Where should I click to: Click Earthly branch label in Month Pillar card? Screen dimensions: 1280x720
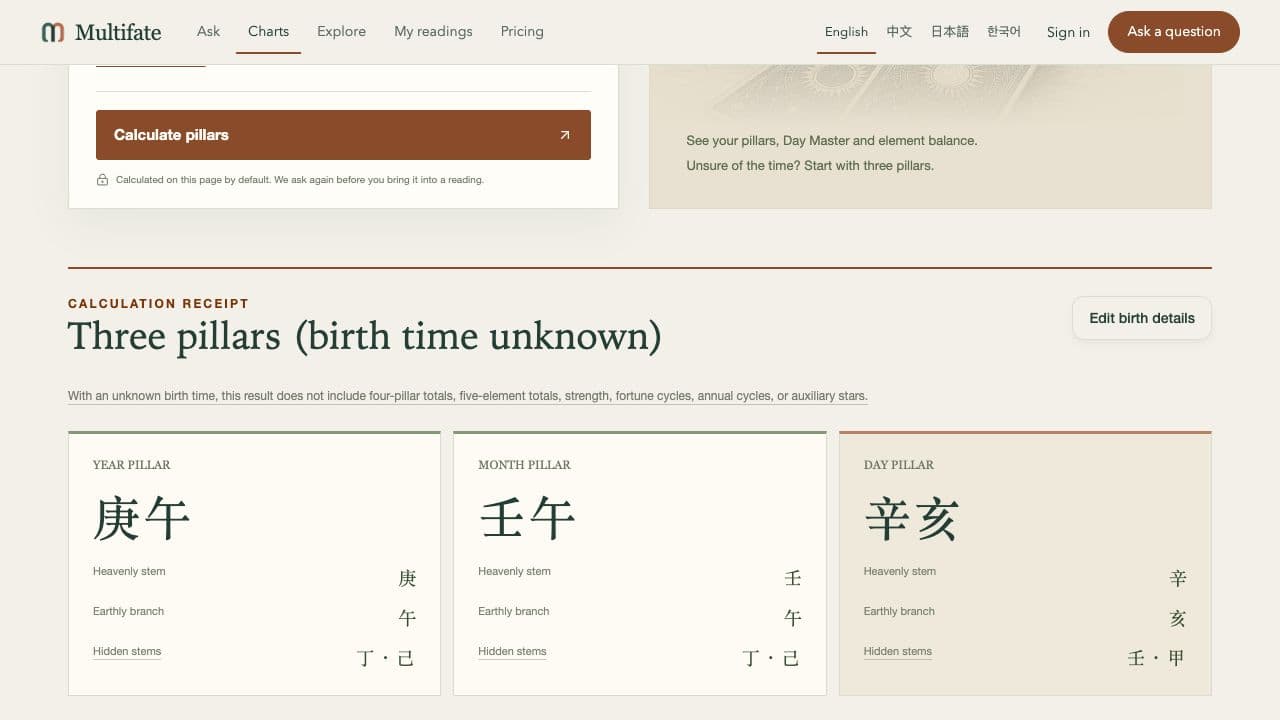[514, 611]
